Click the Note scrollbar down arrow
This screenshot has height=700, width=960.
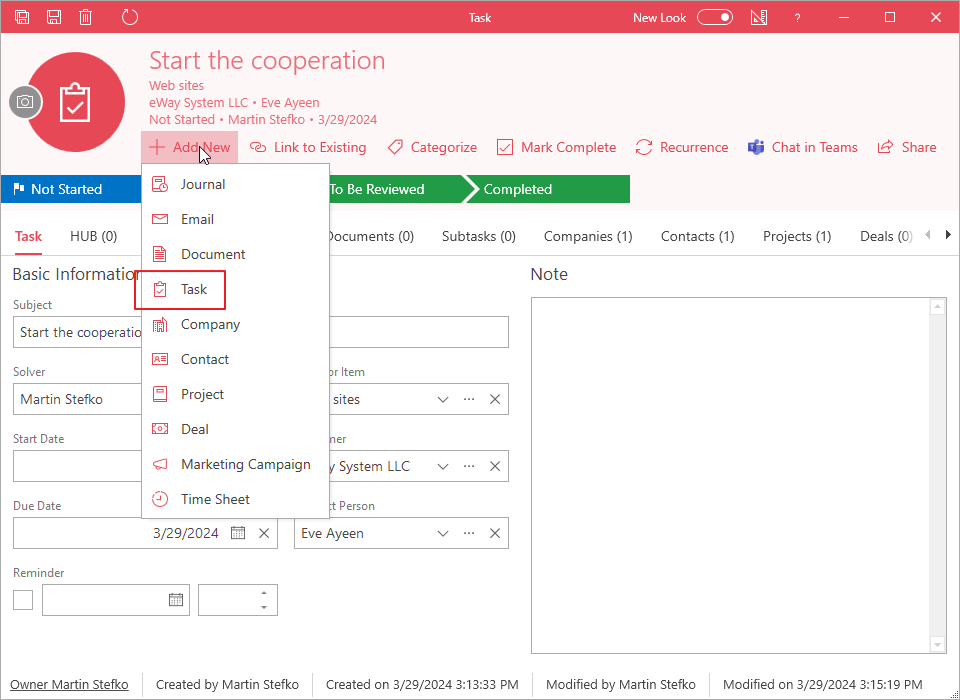[937, 645]
